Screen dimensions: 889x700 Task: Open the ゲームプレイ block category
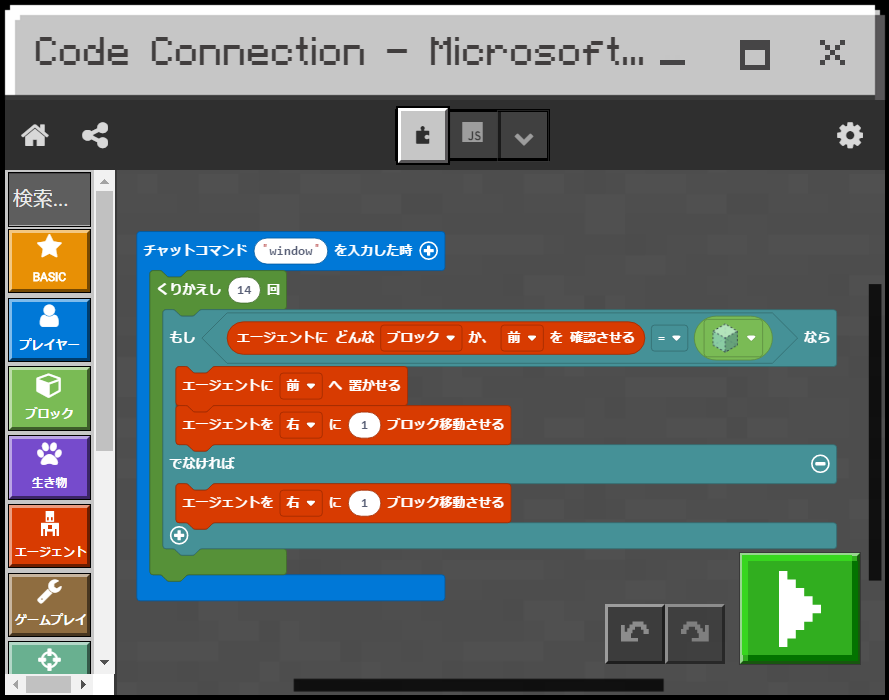(x=49, y=604)
